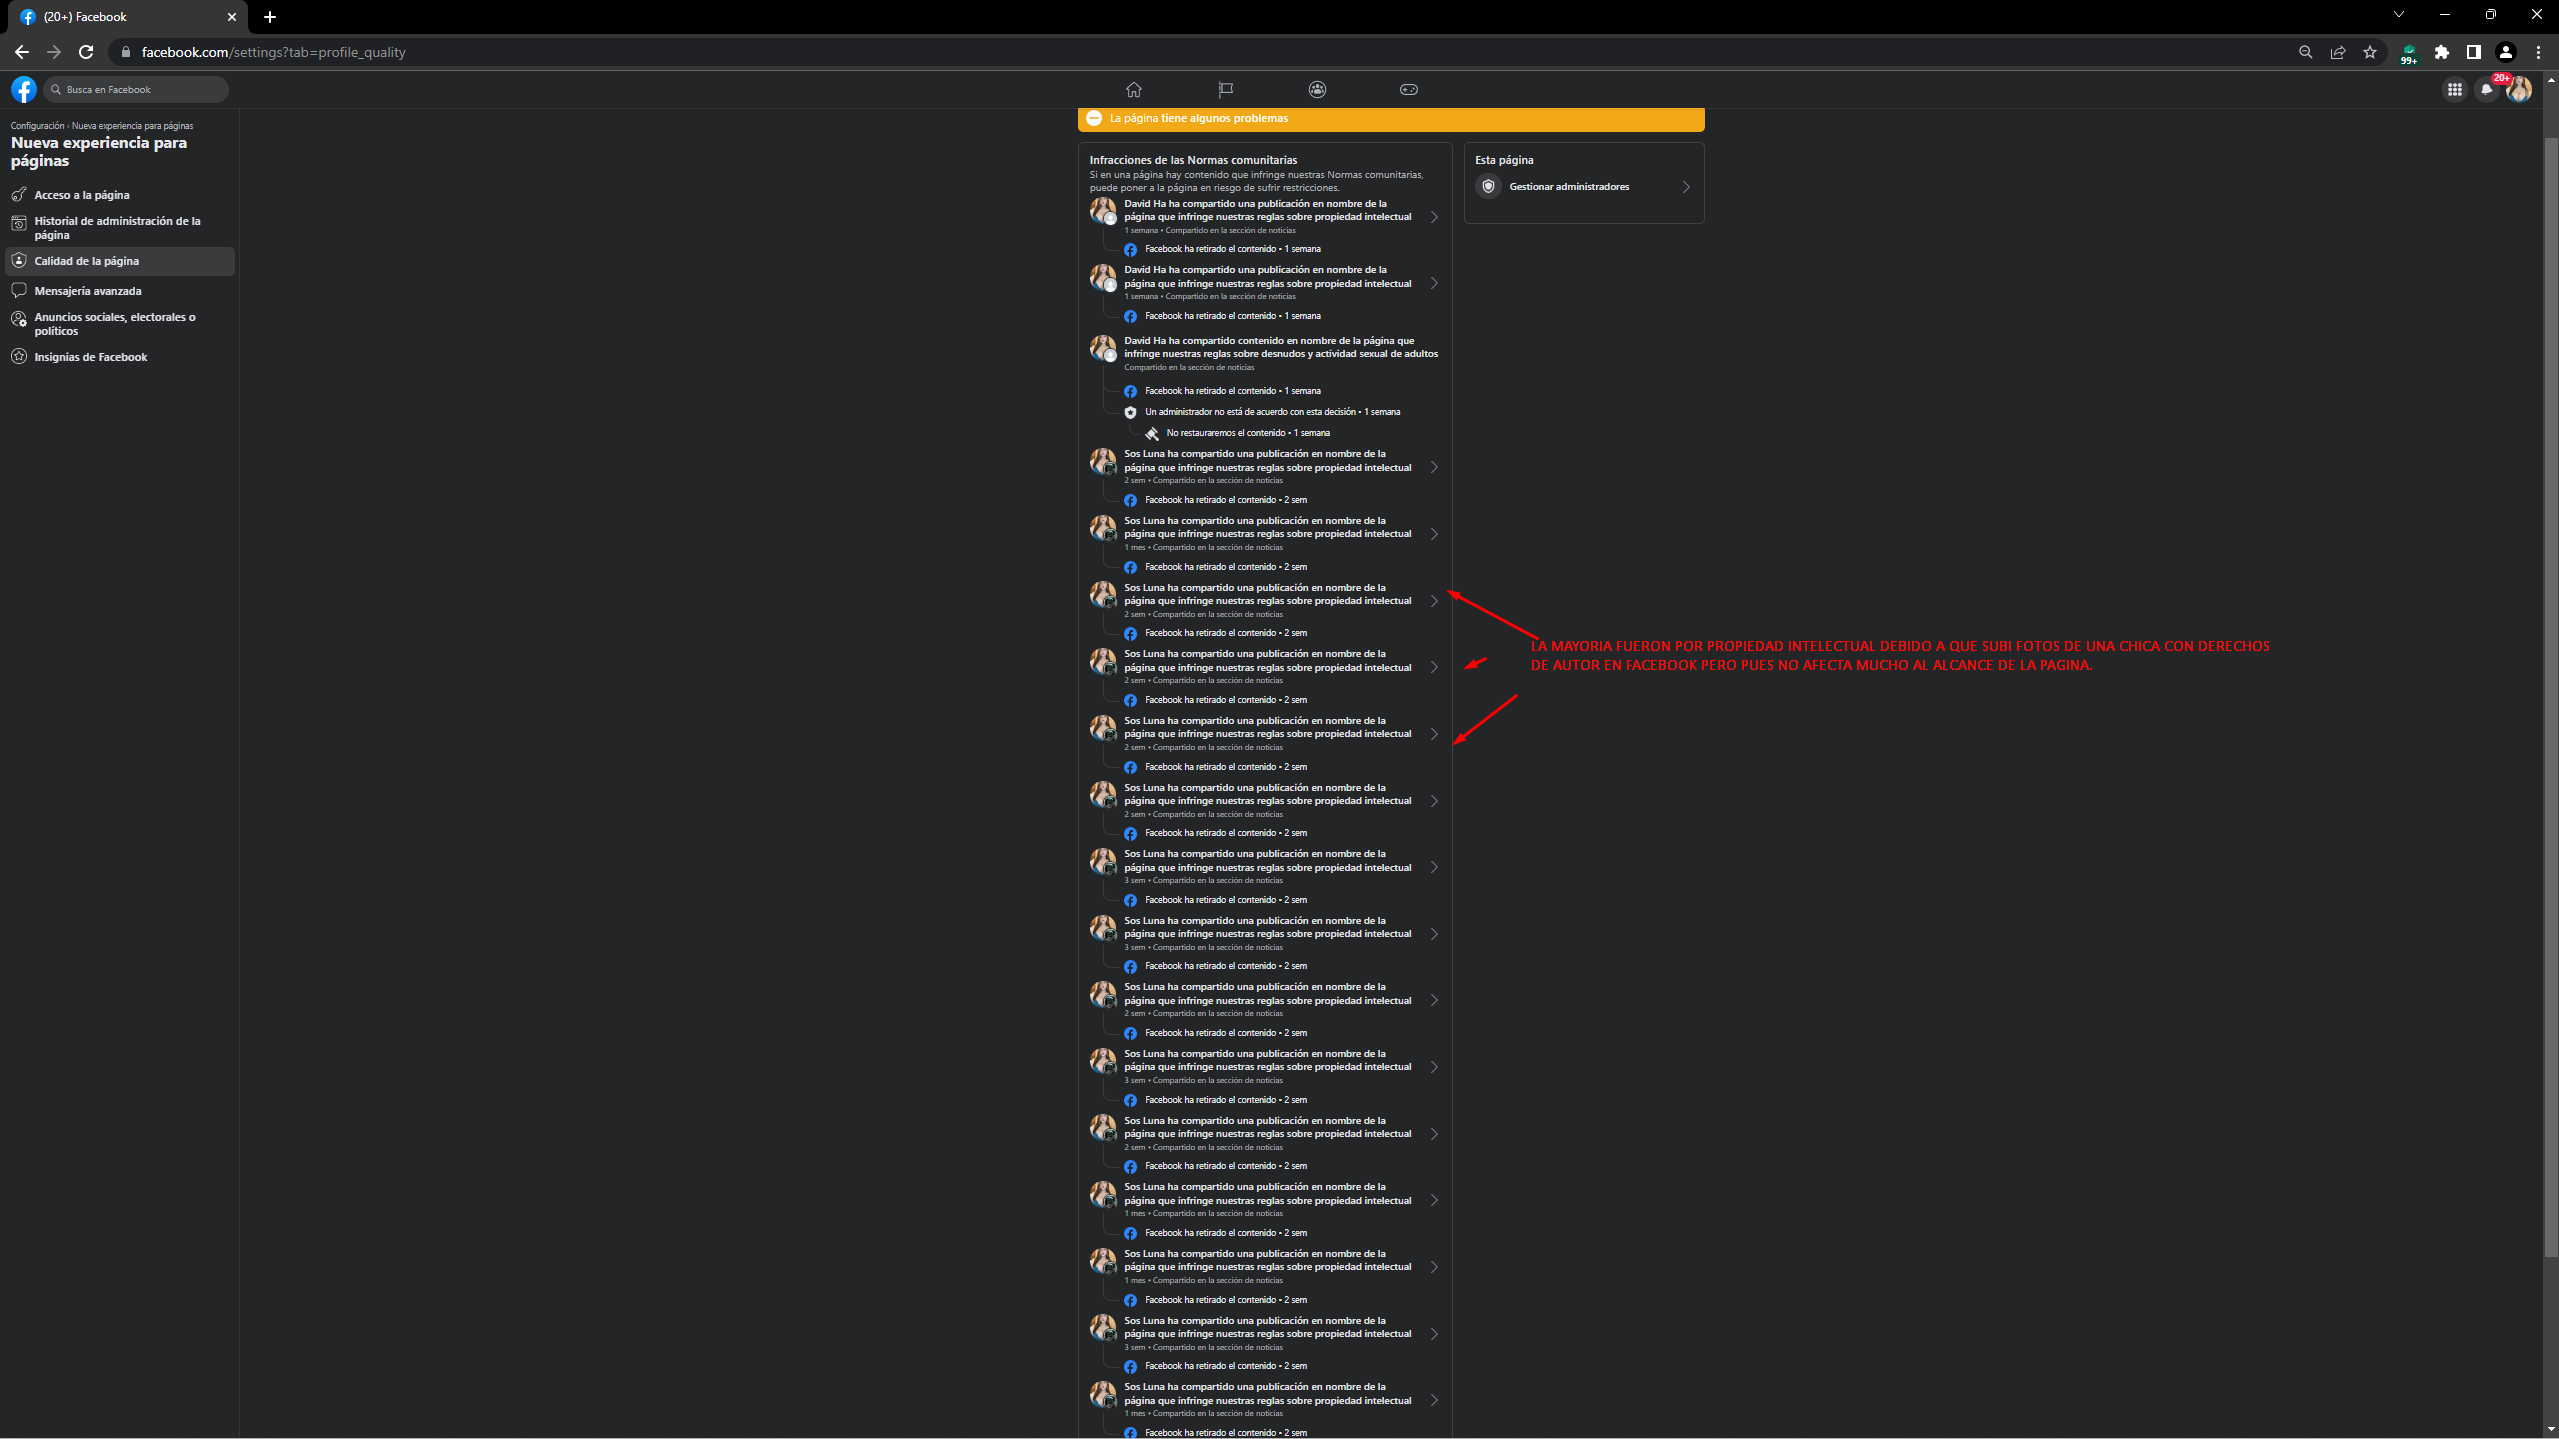Open the green extension with 99+ badge

[x=2409, y=53]
